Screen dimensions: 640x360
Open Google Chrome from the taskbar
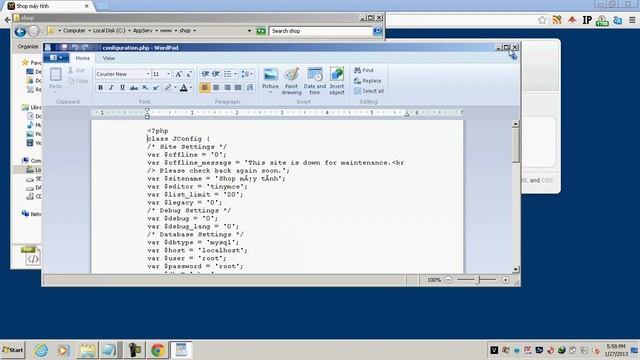158,350
